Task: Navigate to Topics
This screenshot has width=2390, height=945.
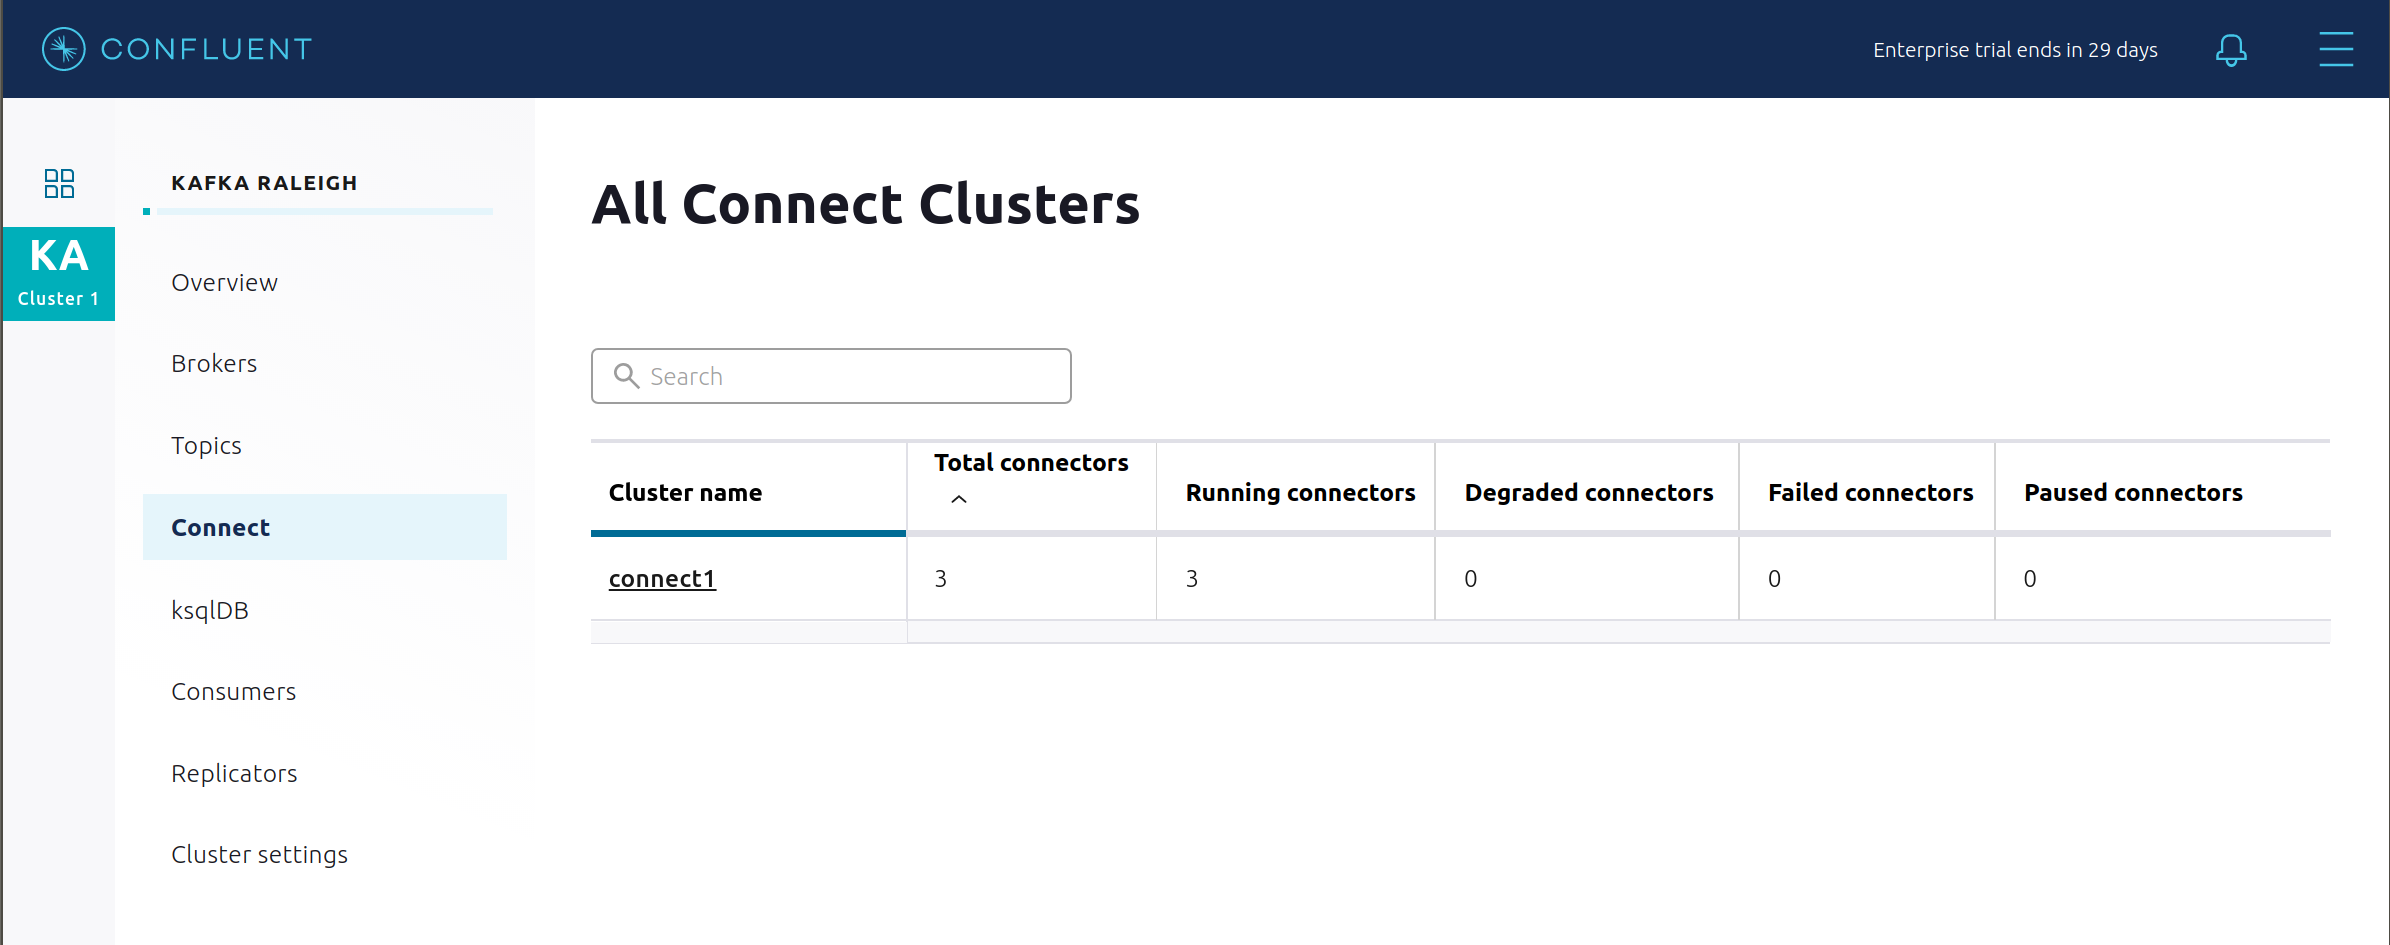Action: click(206, 446)
